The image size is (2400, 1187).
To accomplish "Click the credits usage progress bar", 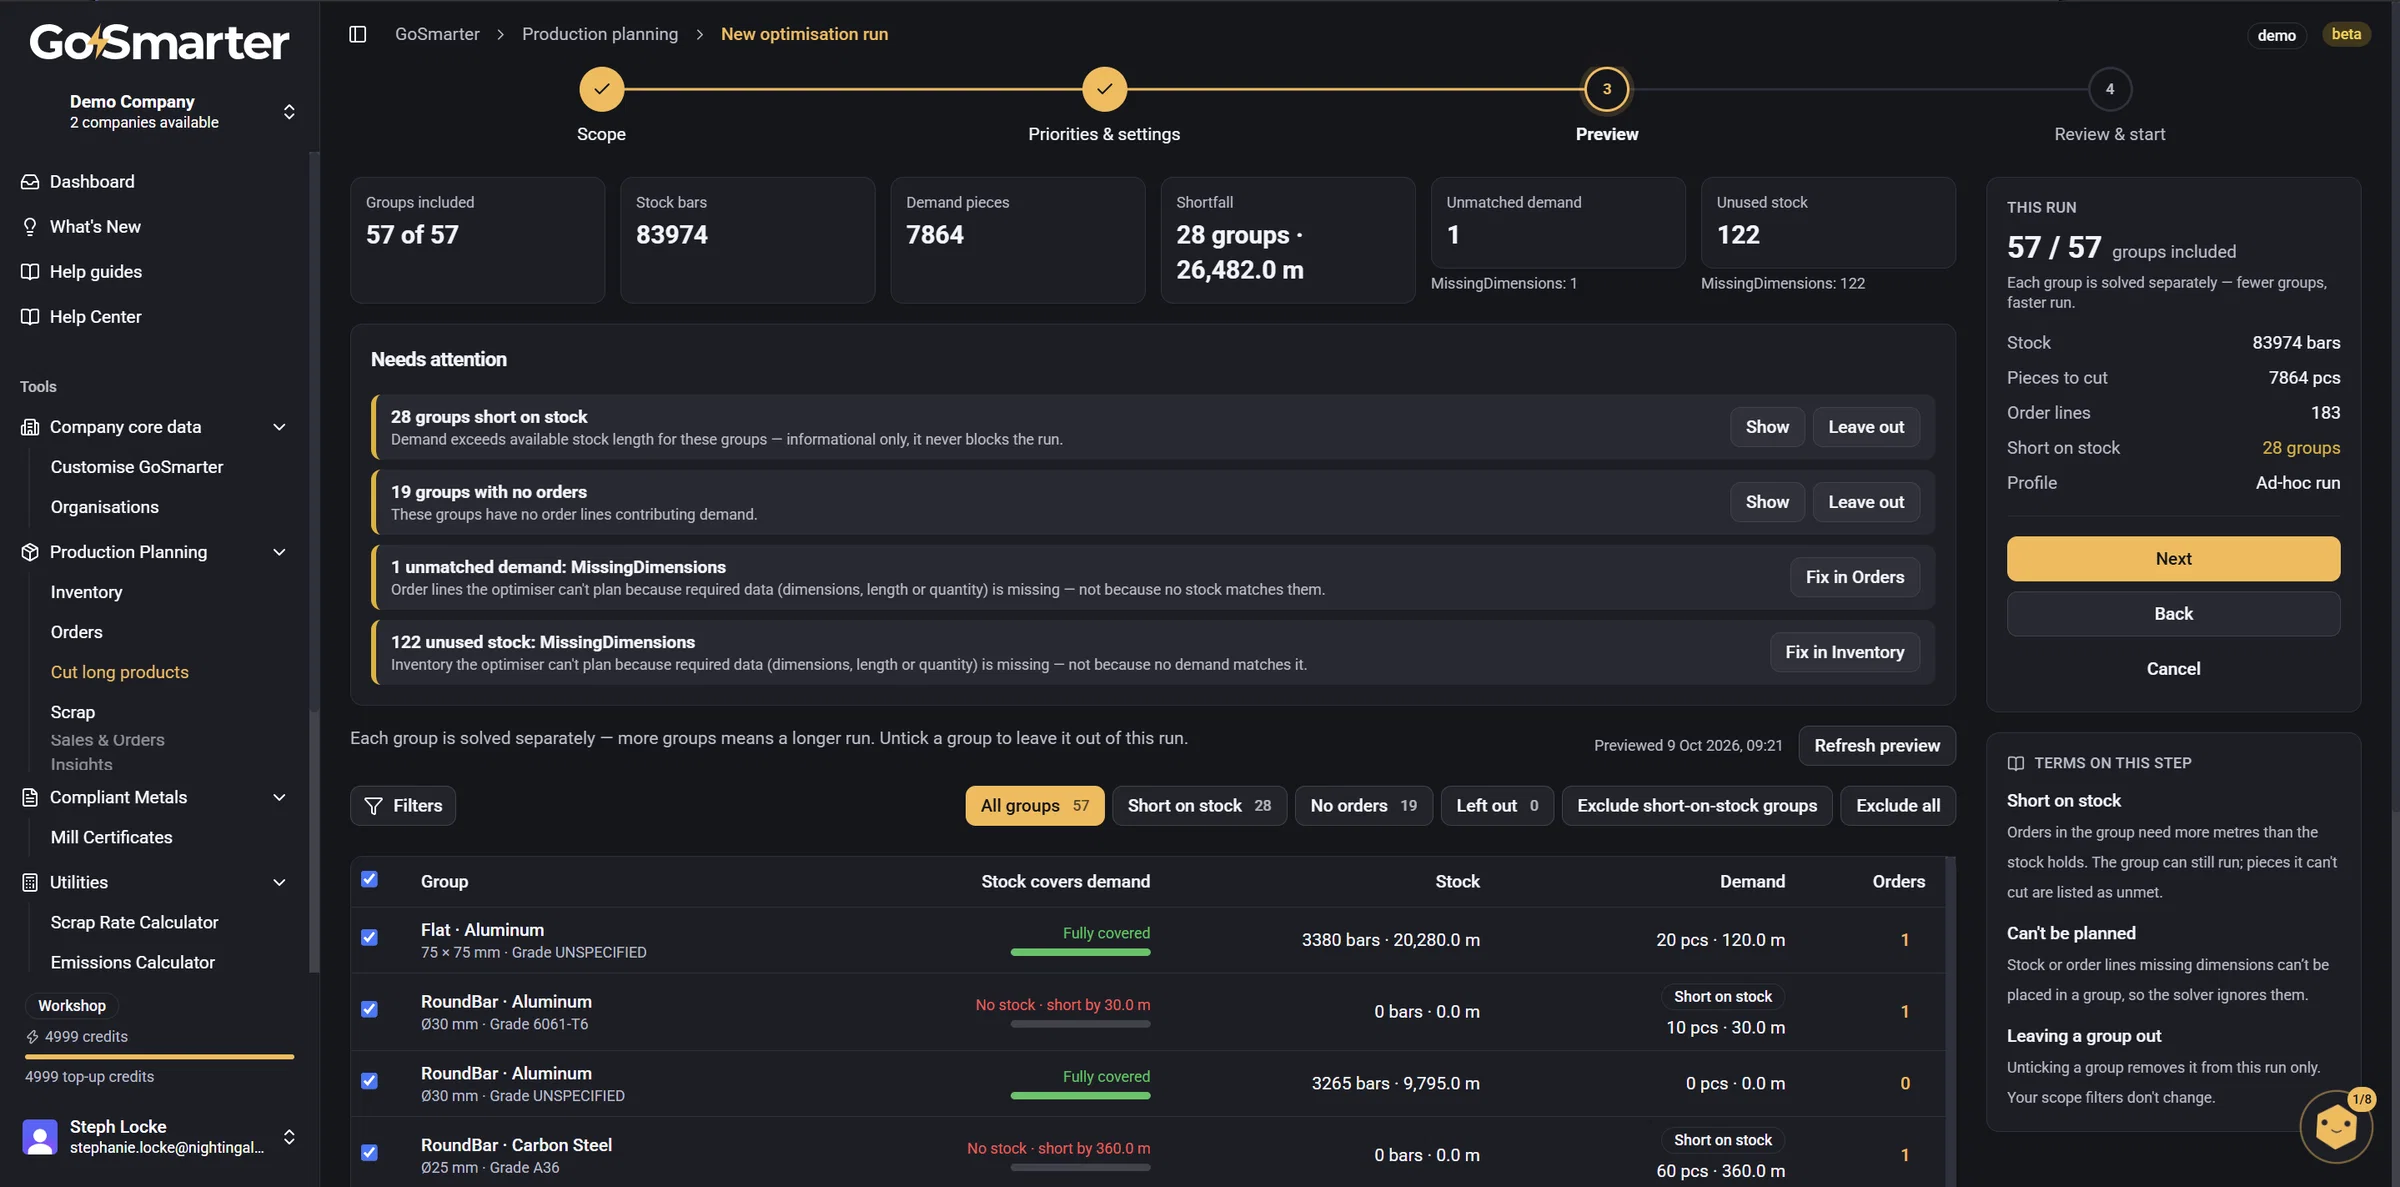I will click(x=160, y=1056).
